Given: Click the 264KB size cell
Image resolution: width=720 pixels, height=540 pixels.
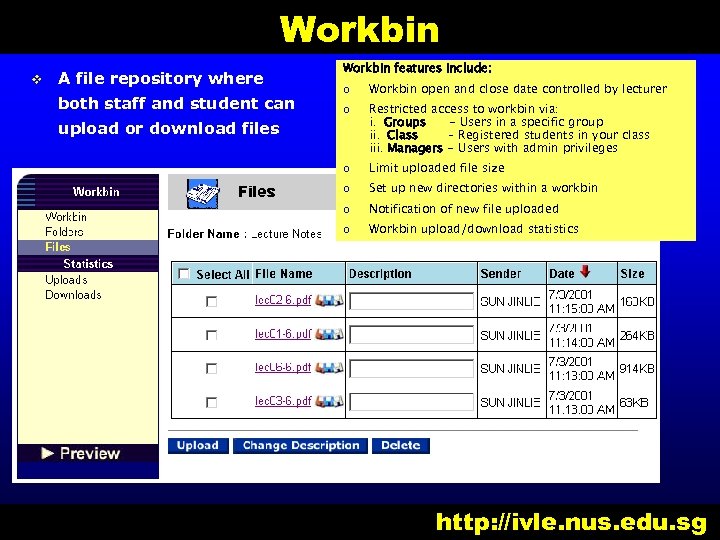Looking at the screenshot, I should click(637, 335).
